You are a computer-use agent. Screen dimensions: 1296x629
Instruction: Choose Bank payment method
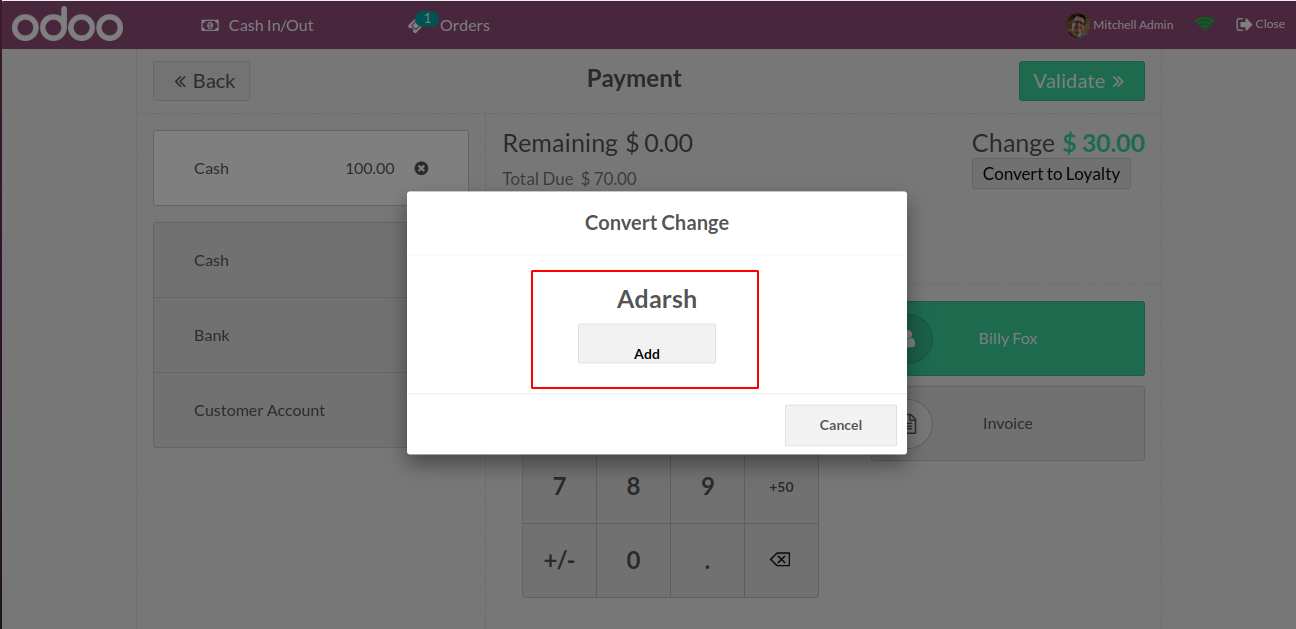(x=280, y=335)
